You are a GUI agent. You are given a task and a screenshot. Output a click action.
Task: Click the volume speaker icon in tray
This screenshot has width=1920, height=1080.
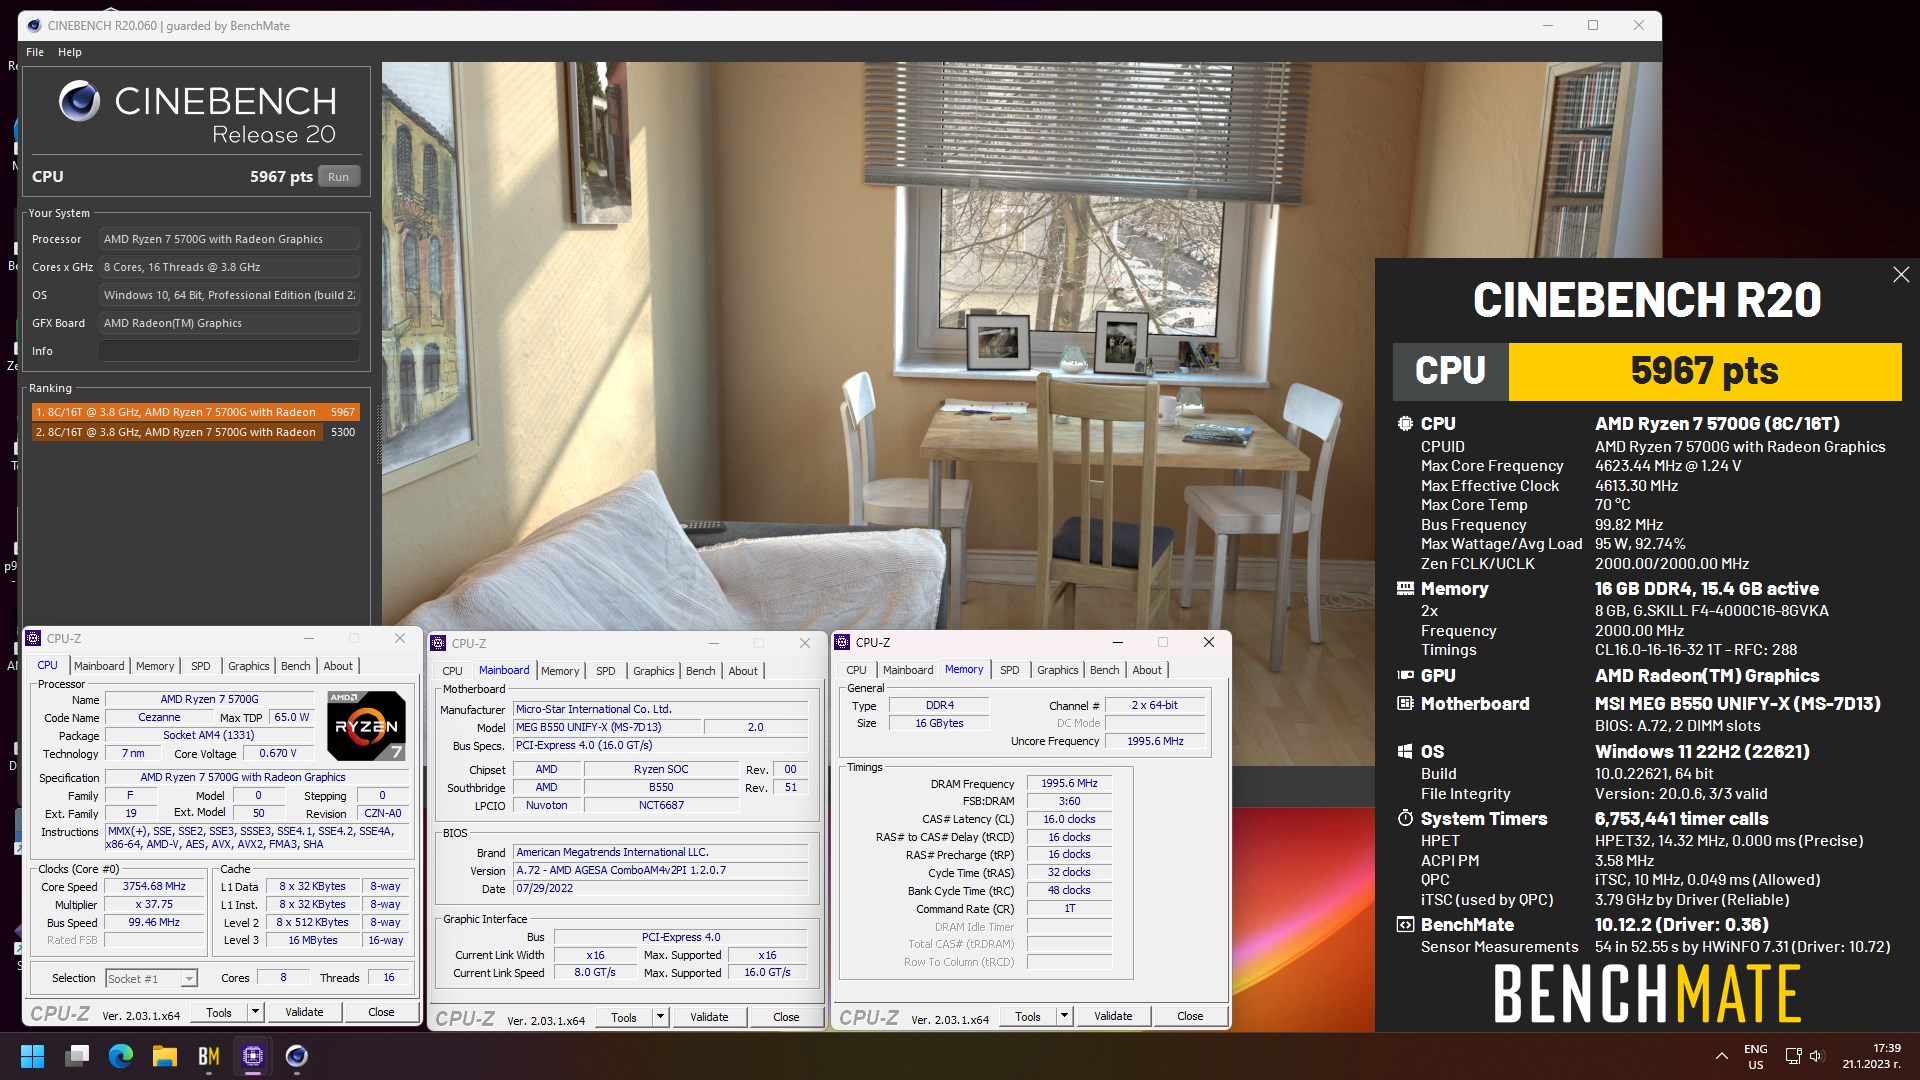click(x=1817, y=1056)
